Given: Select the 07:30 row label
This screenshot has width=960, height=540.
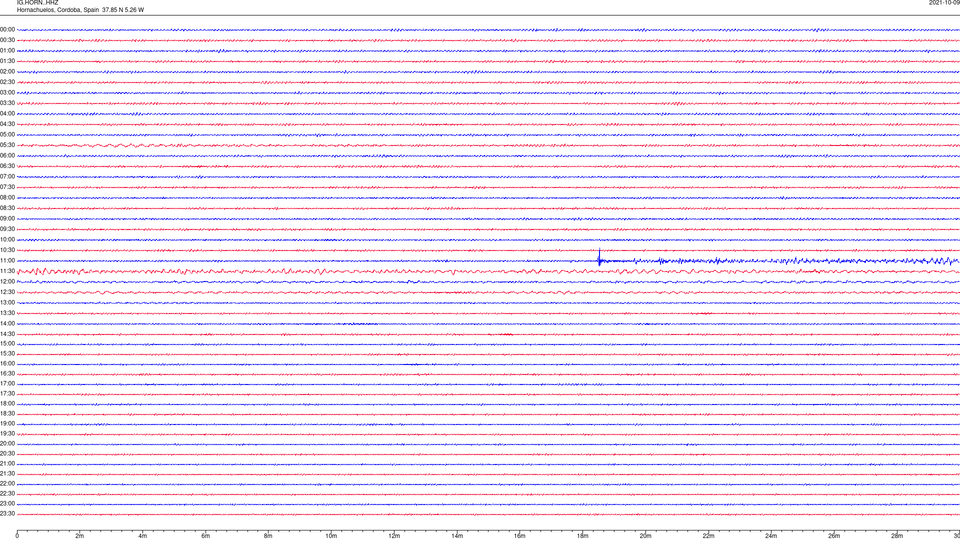Looking at the screenshot, I should pyautogui.click(x=7, y=187).
